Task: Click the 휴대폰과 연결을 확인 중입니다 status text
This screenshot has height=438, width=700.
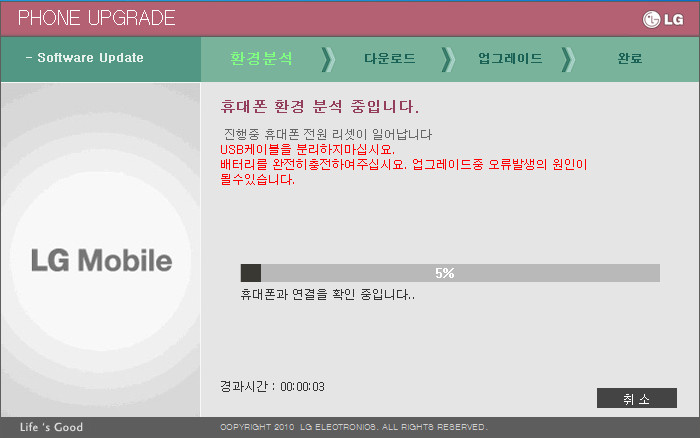Action: tap(327, 295)
